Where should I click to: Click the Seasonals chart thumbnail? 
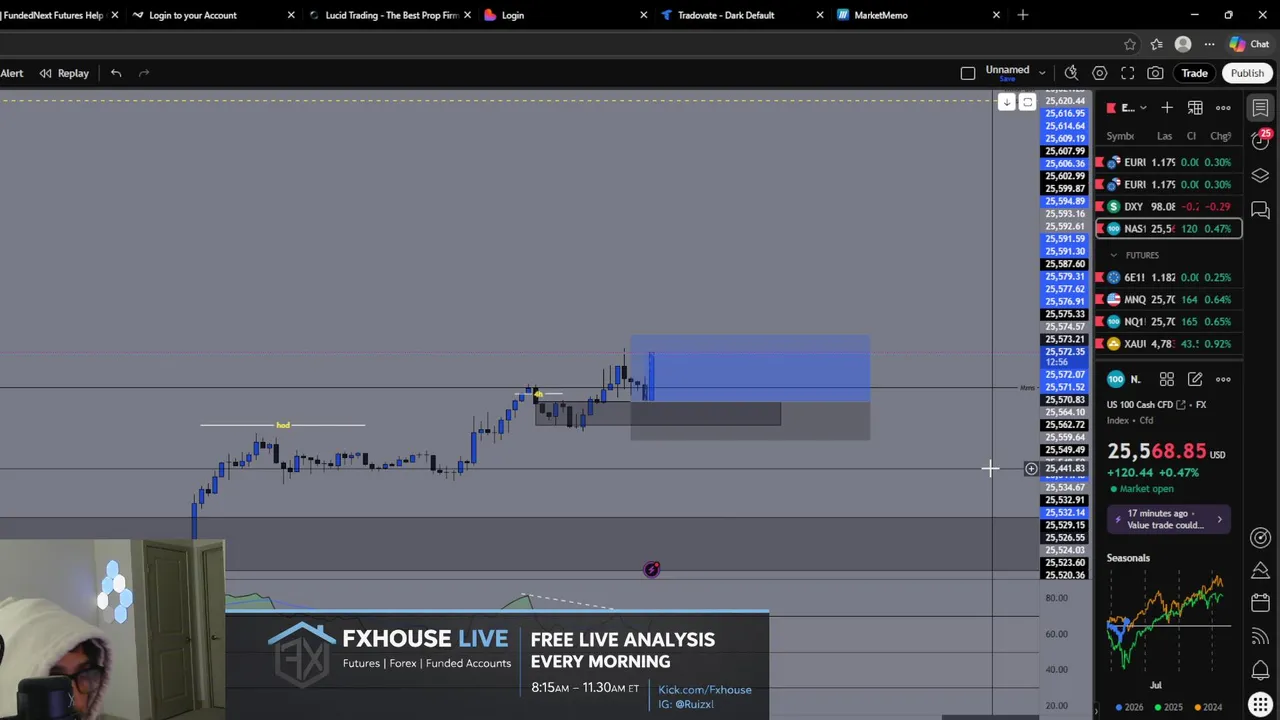pos(1169,621)
